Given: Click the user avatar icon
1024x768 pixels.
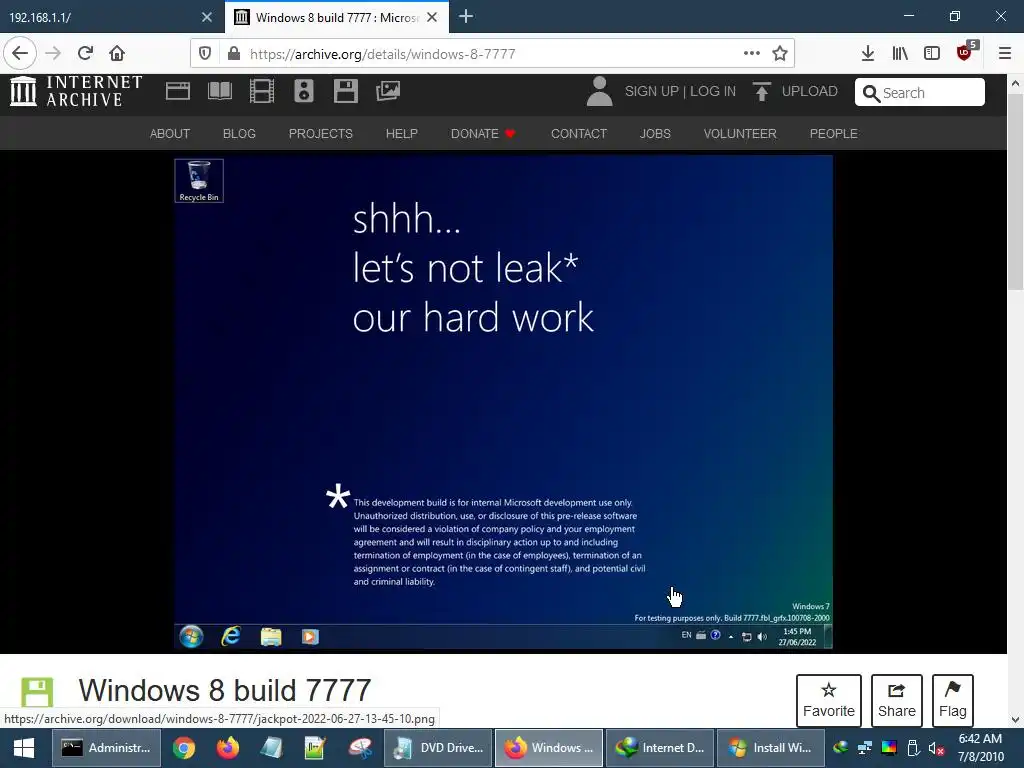Looking at the screenshot, I should coord(600,91).
